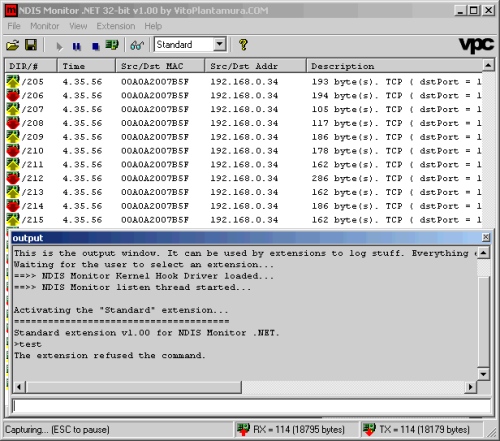This screenshot has height=441, width=500.
Task: Click direction icon for packet /215
Action: click(x=13, y=219)
